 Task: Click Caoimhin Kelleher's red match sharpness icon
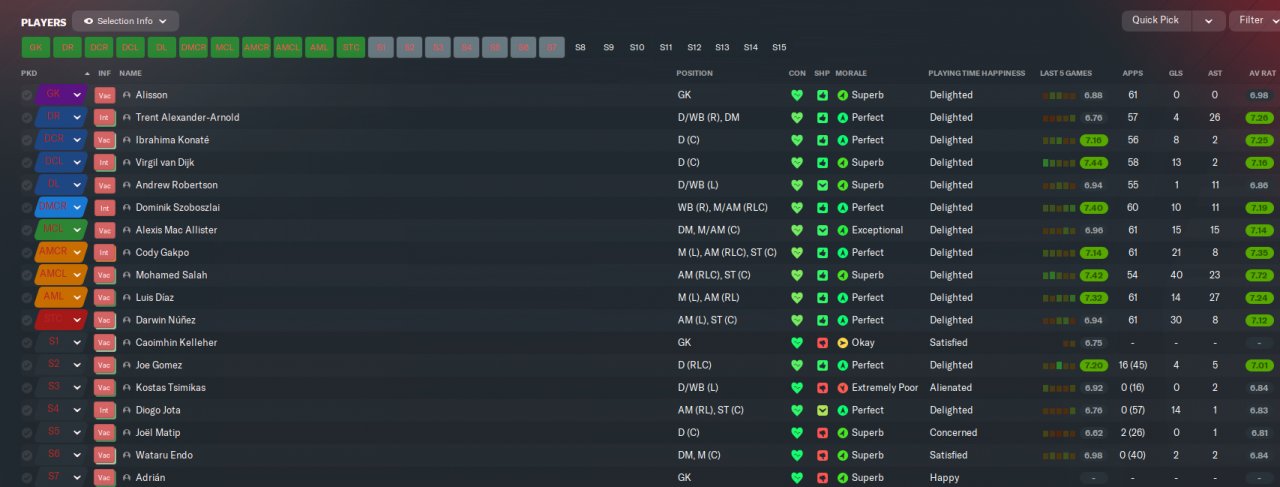[822, 343]
